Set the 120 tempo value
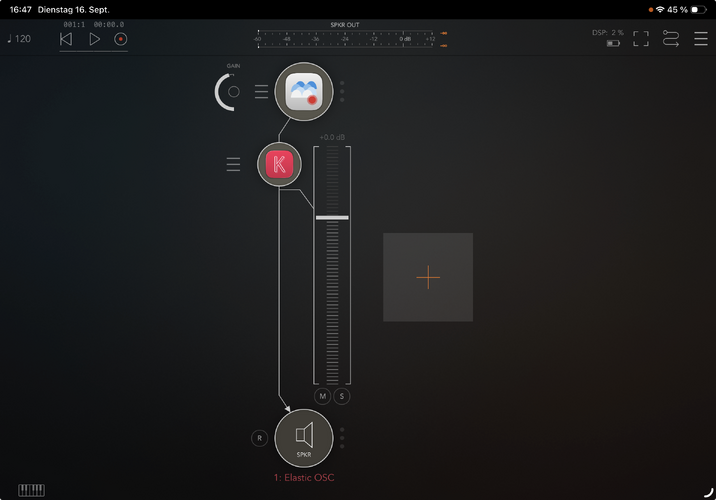The image size is (716, 500). (x=19, y=39)
